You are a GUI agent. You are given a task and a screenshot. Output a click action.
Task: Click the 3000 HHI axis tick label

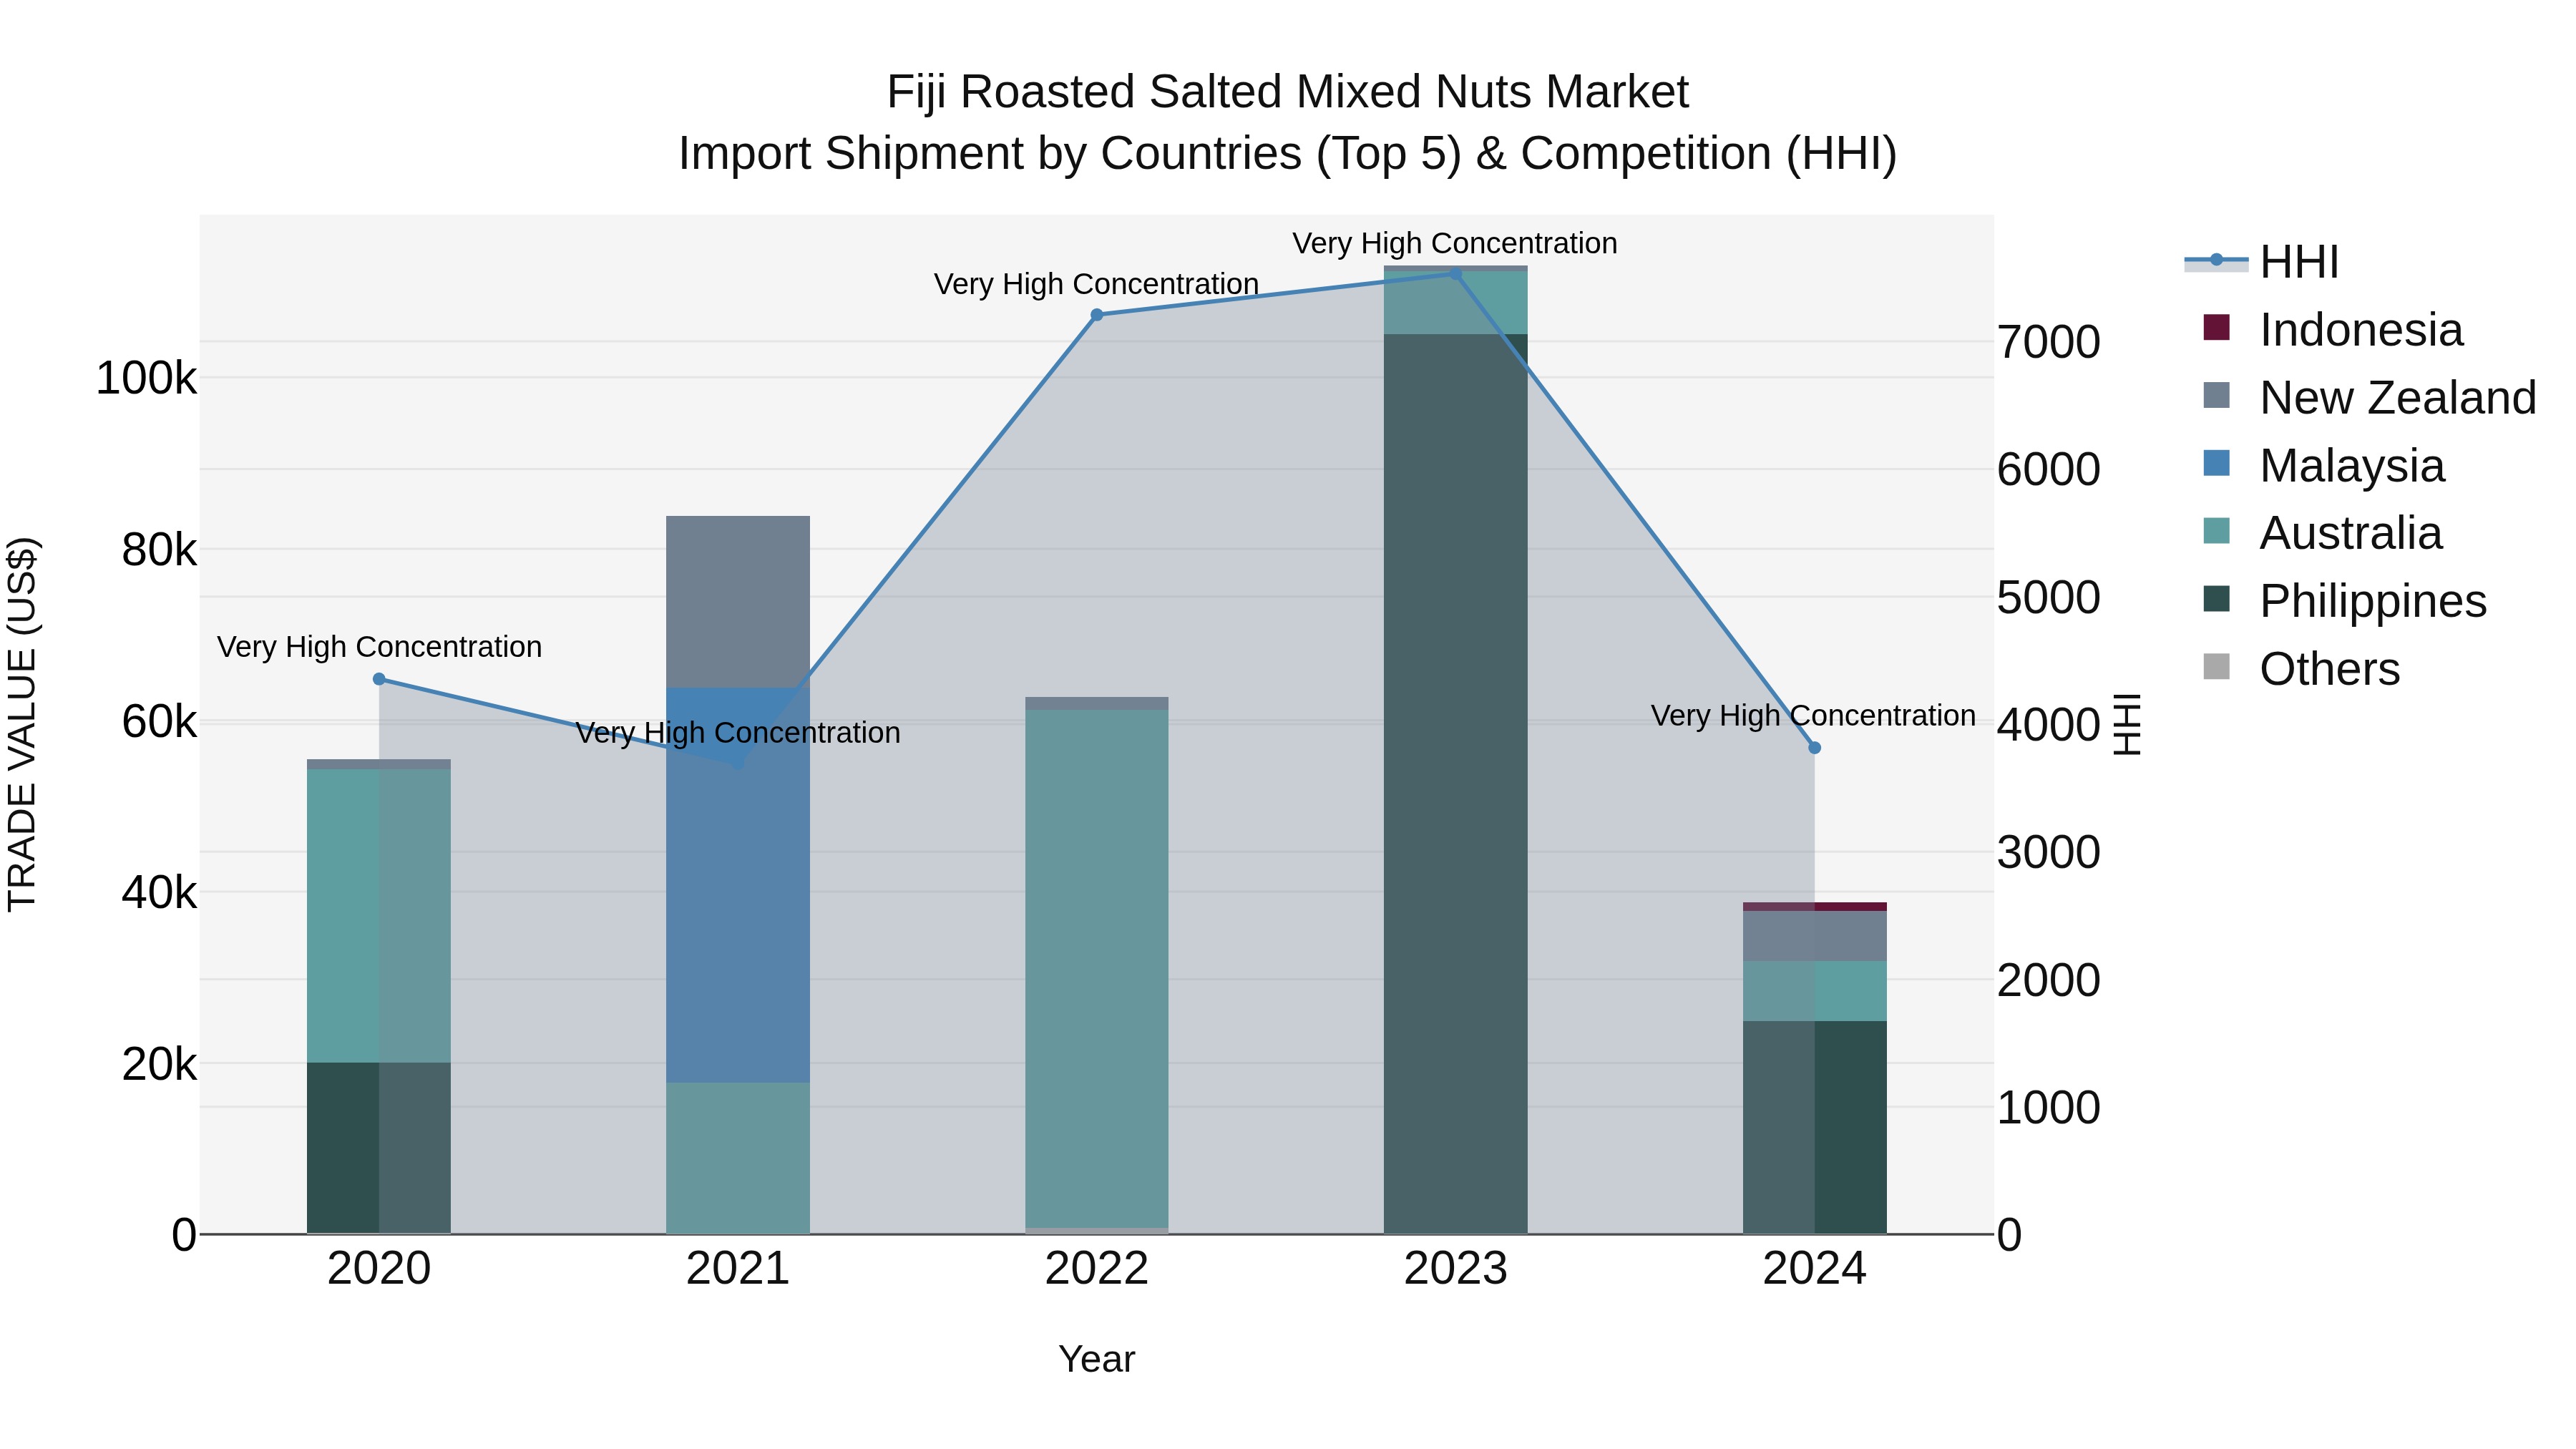(x=2049, y=853)
